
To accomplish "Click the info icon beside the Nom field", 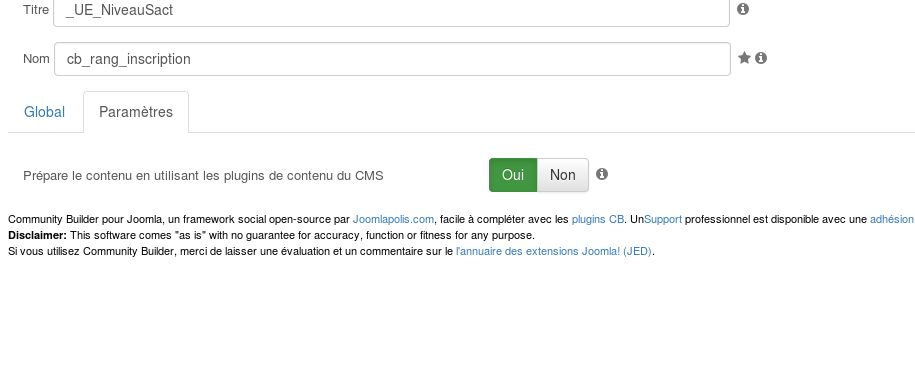I will click(760, 58).
